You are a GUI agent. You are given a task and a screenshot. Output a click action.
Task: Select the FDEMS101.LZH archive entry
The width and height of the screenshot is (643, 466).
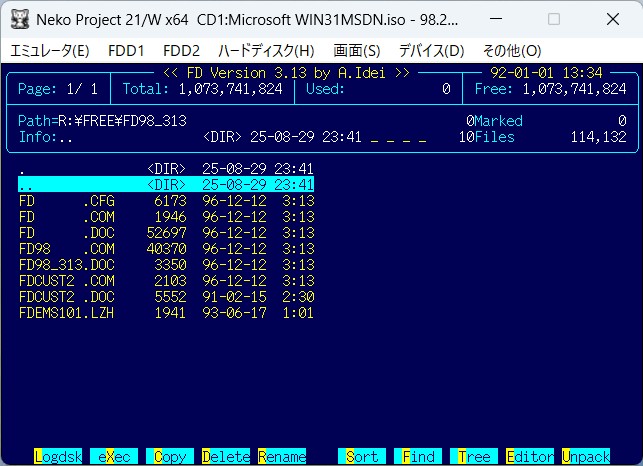[166, 313]
